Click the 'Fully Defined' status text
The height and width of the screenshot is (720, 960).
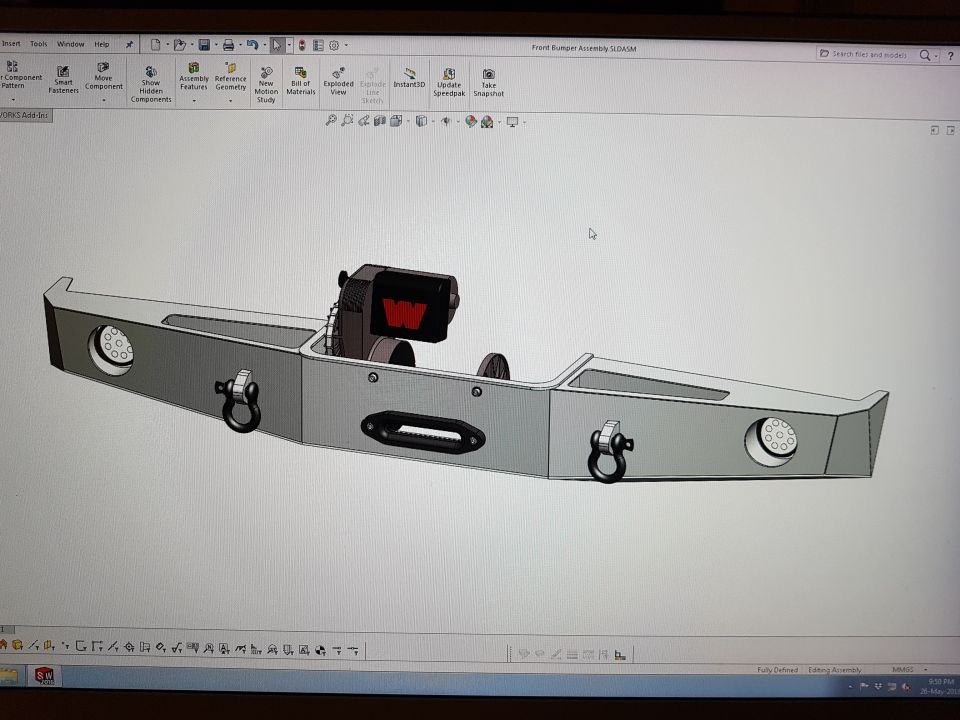click(777, 670)
